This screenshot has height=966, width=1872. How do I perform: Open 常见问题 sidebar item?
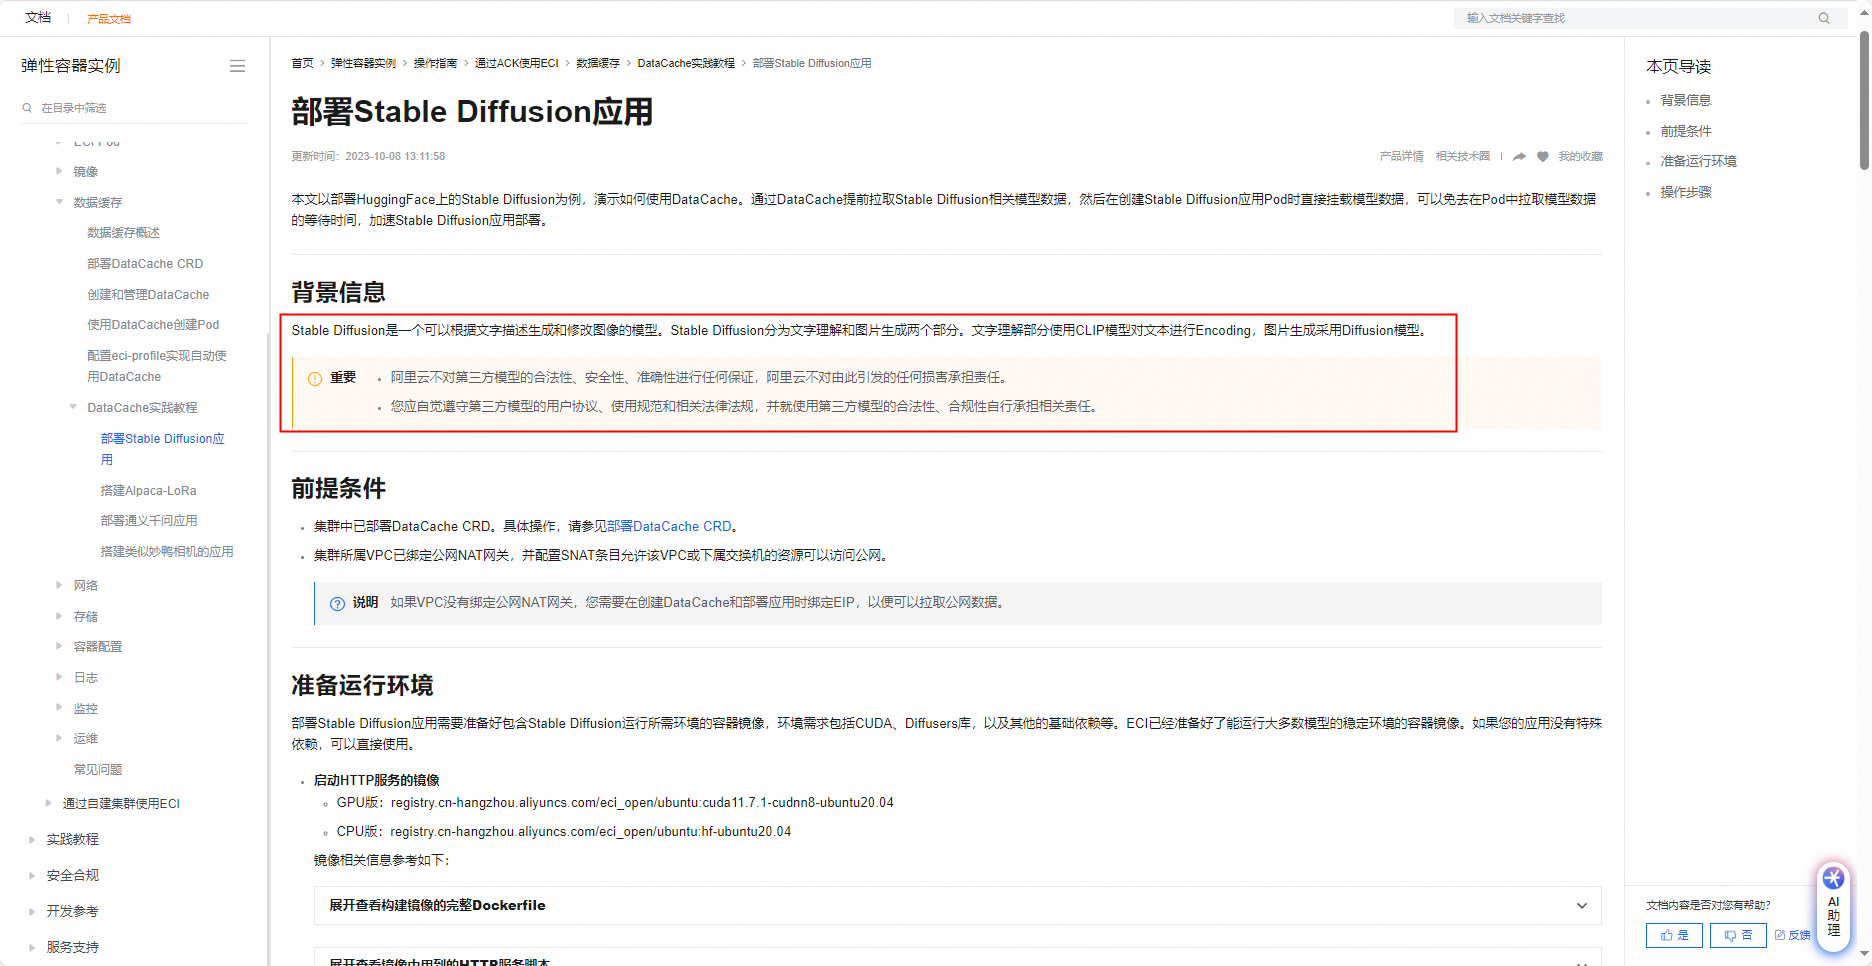coord(98,769)
